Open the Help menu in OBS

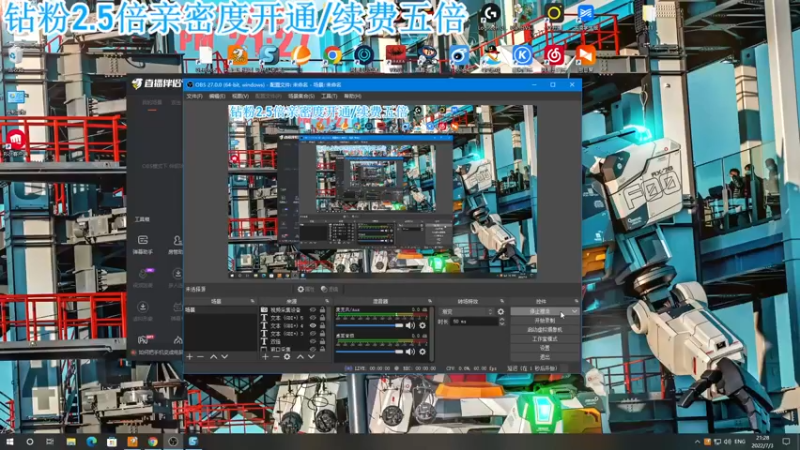coord(353,96)
